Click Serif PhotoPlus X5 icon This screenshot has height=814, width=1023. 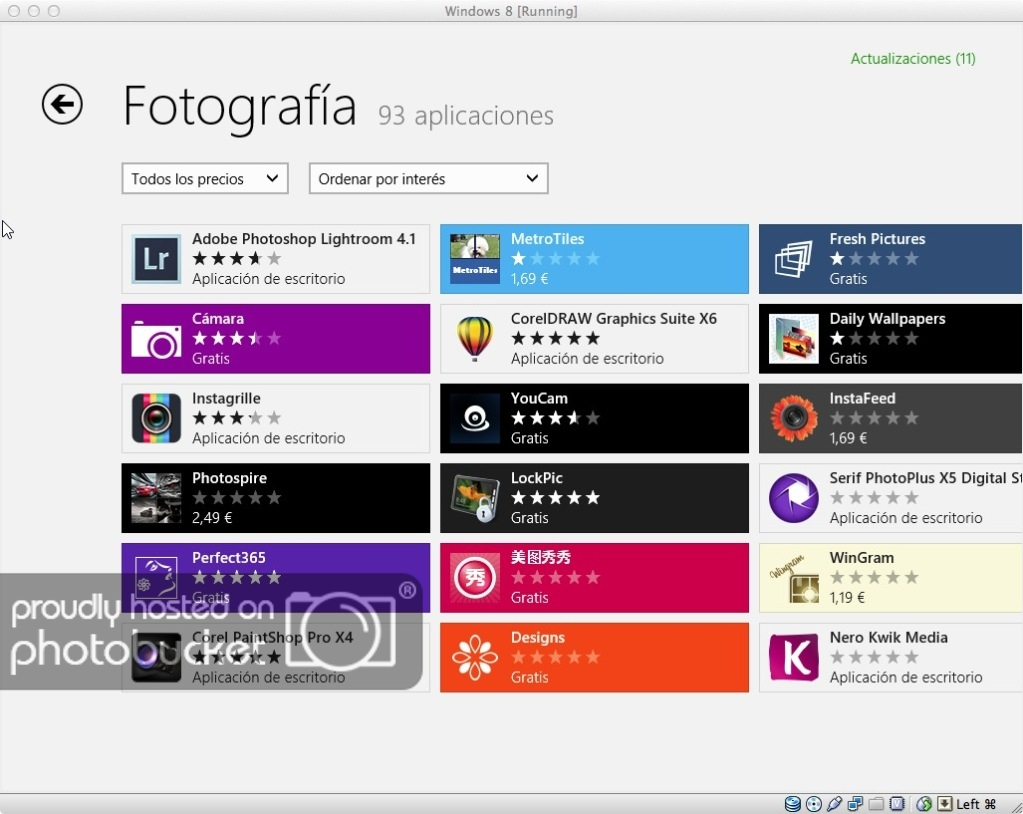coord(793,498)
